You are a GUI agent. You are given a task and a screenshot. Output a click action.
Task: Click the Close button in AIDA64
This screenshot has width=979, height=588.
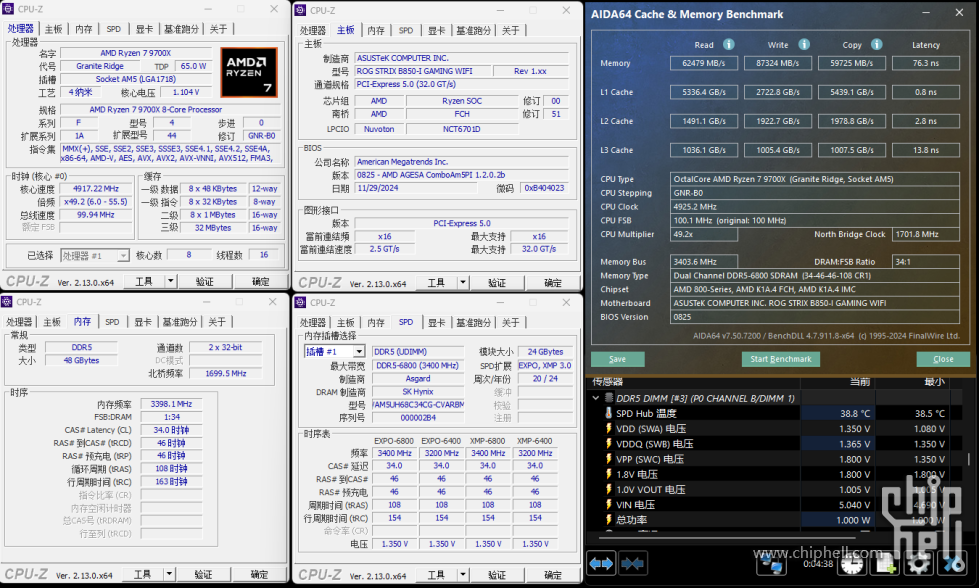point(943,359)
